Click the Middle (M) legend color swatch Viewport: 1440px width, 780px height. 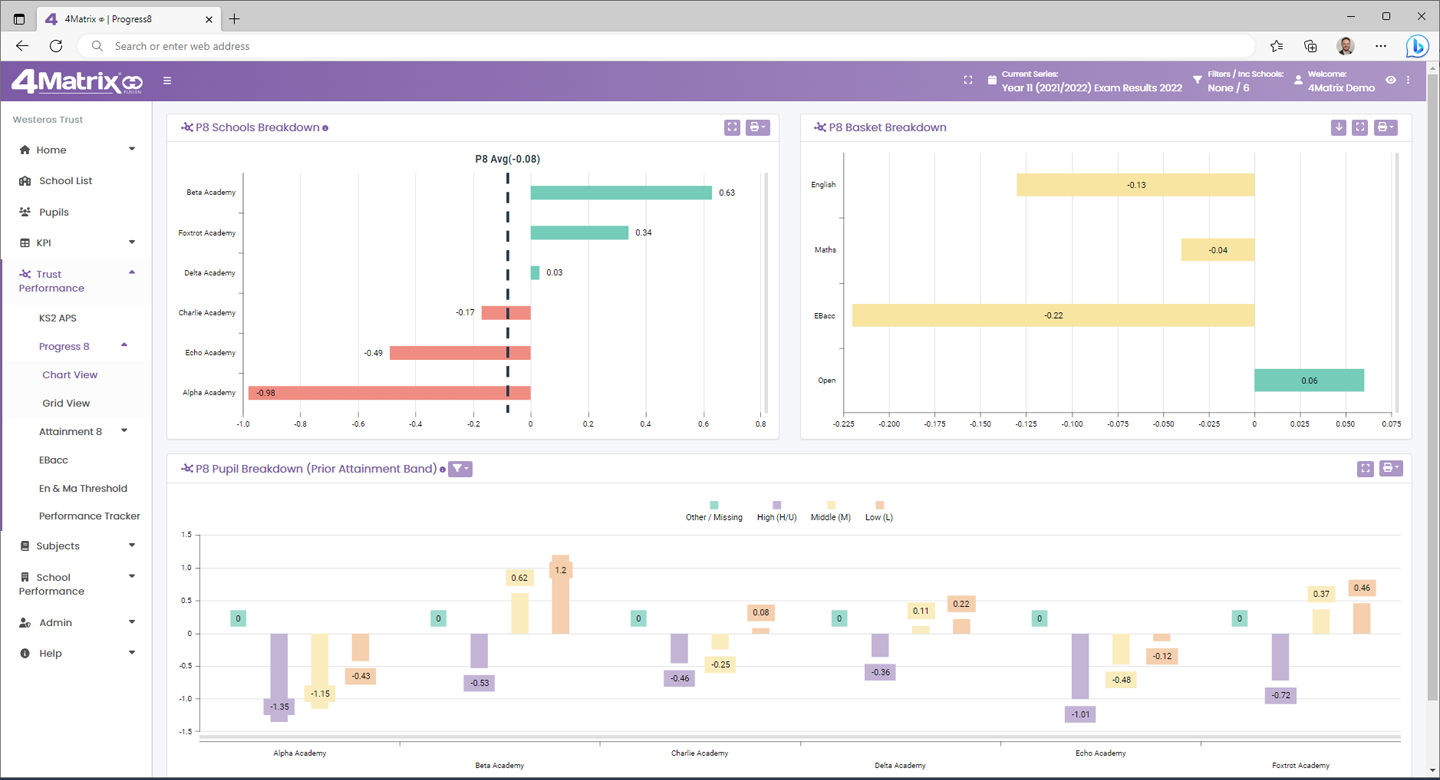[x=831, y=506]
